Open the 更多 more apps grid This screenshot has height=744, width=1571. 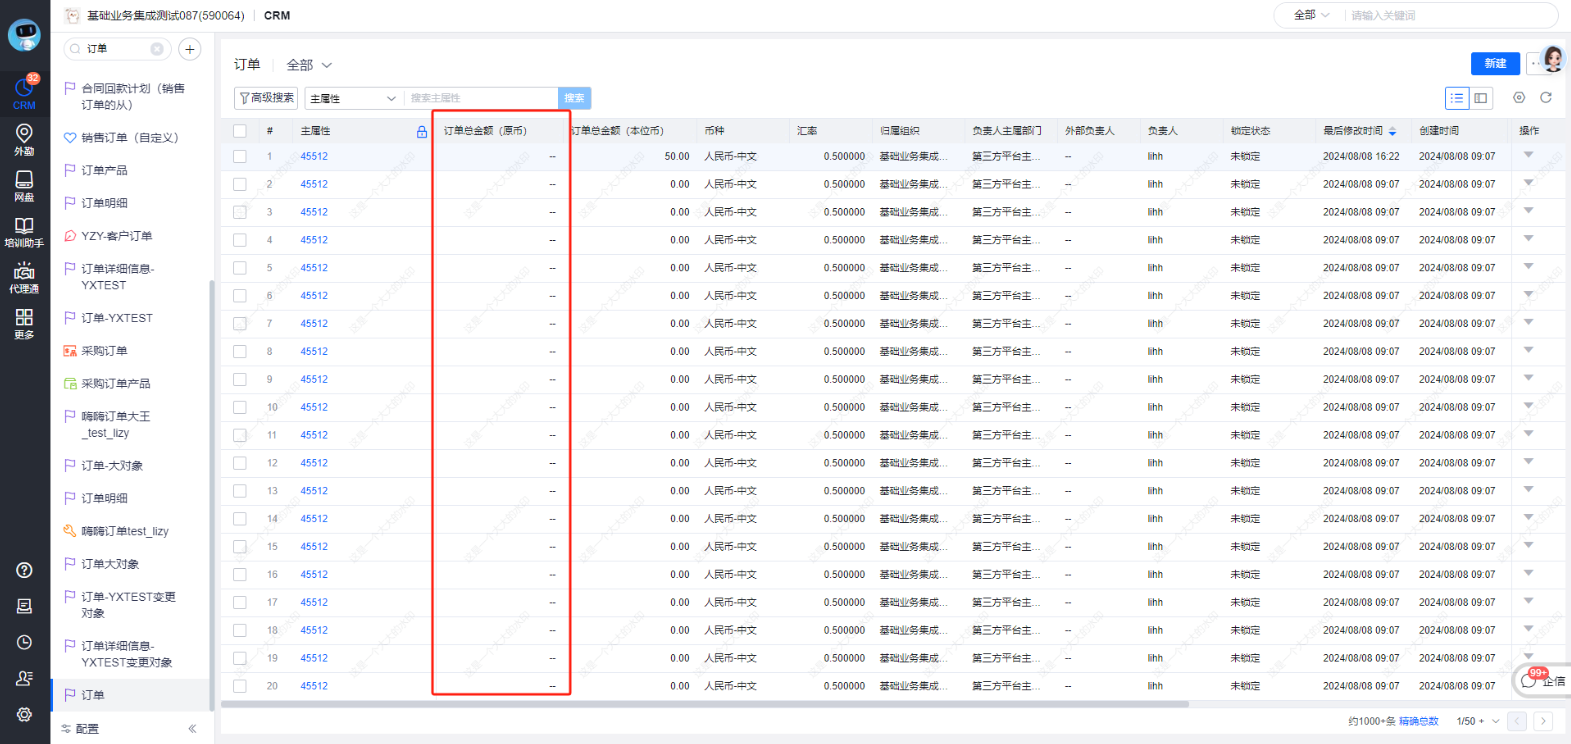(x=24, y=323)
